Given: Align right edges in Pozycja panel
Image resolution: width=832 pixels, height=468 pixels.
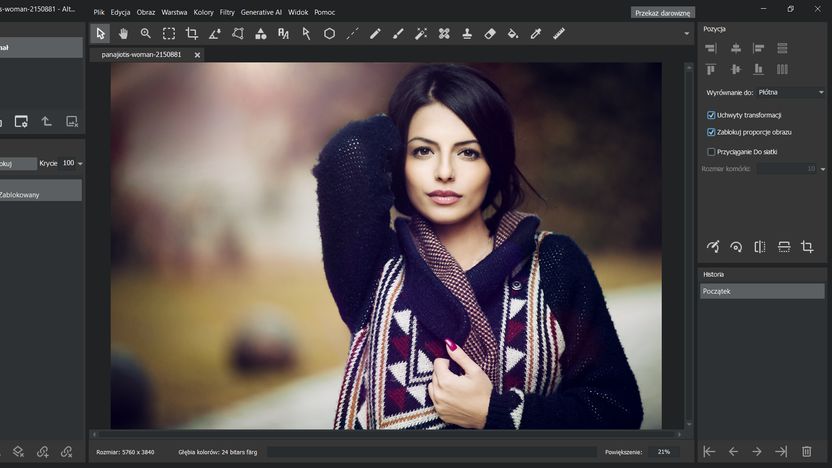Looking at the screenshot, I should click(x=711, y=48).
